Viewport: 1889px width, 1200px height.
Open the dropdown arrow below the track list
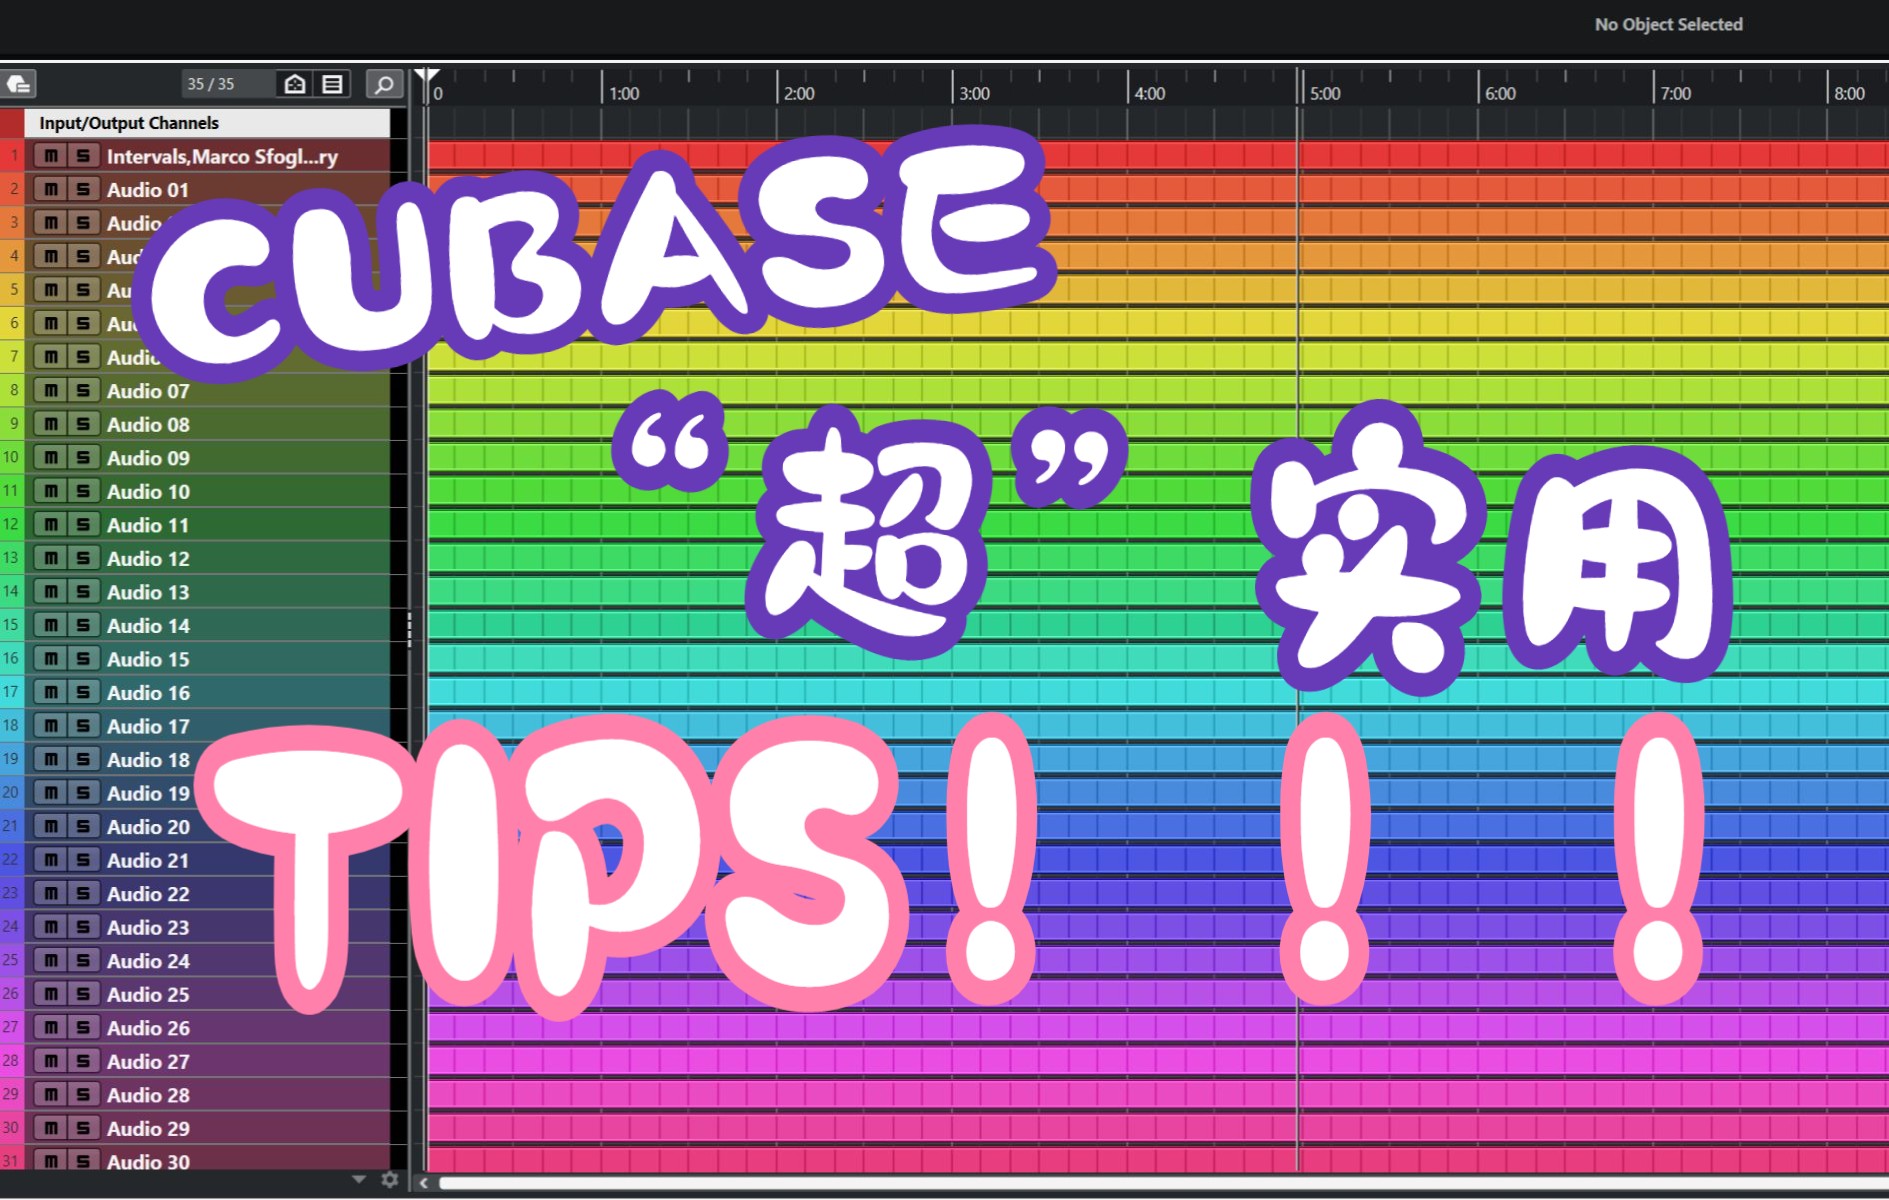357,1179
